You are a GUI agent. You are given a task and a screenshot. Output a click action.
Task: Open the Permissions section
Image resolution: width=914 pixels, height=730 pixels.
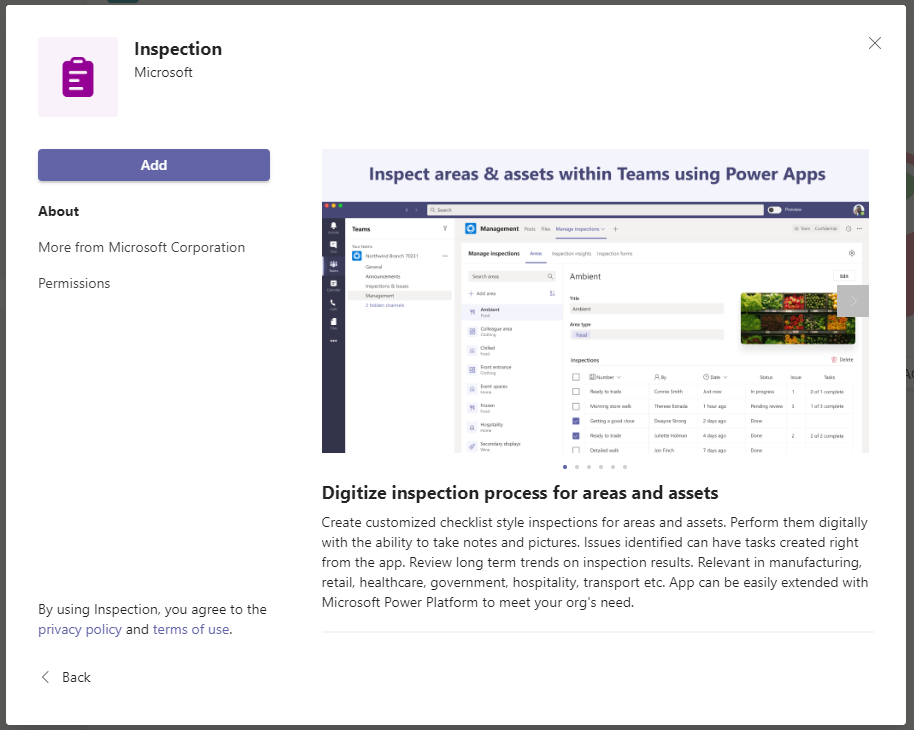click(74, 283)
